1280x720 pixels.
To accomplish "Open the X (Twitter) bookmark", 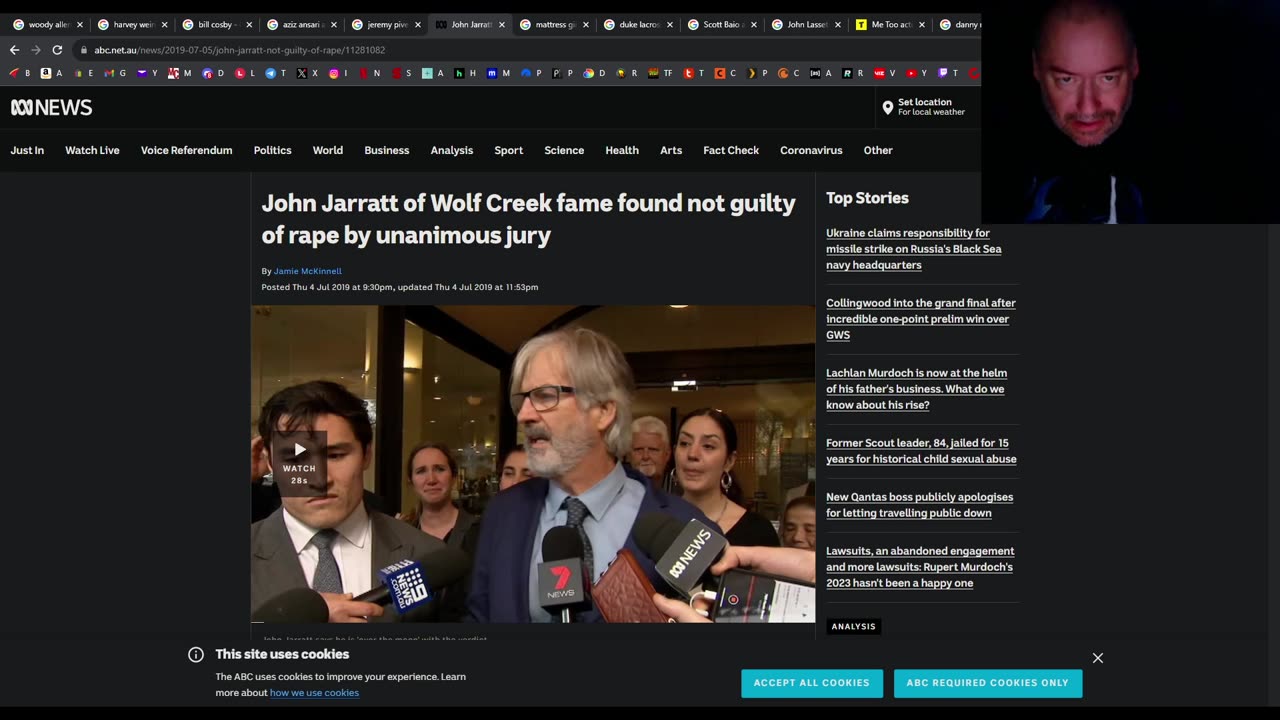I will click(x=302, y=73).
